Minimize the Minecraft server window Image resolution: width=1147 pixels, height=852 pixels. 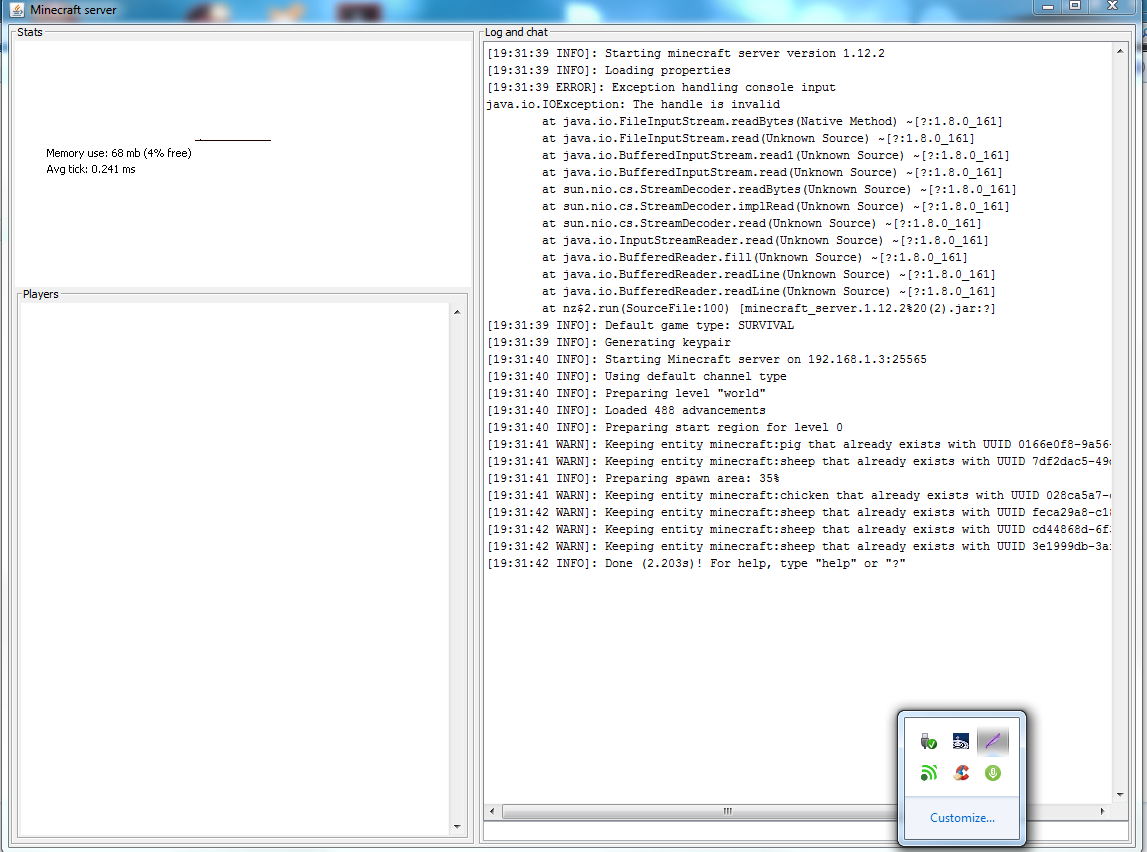1048,6
